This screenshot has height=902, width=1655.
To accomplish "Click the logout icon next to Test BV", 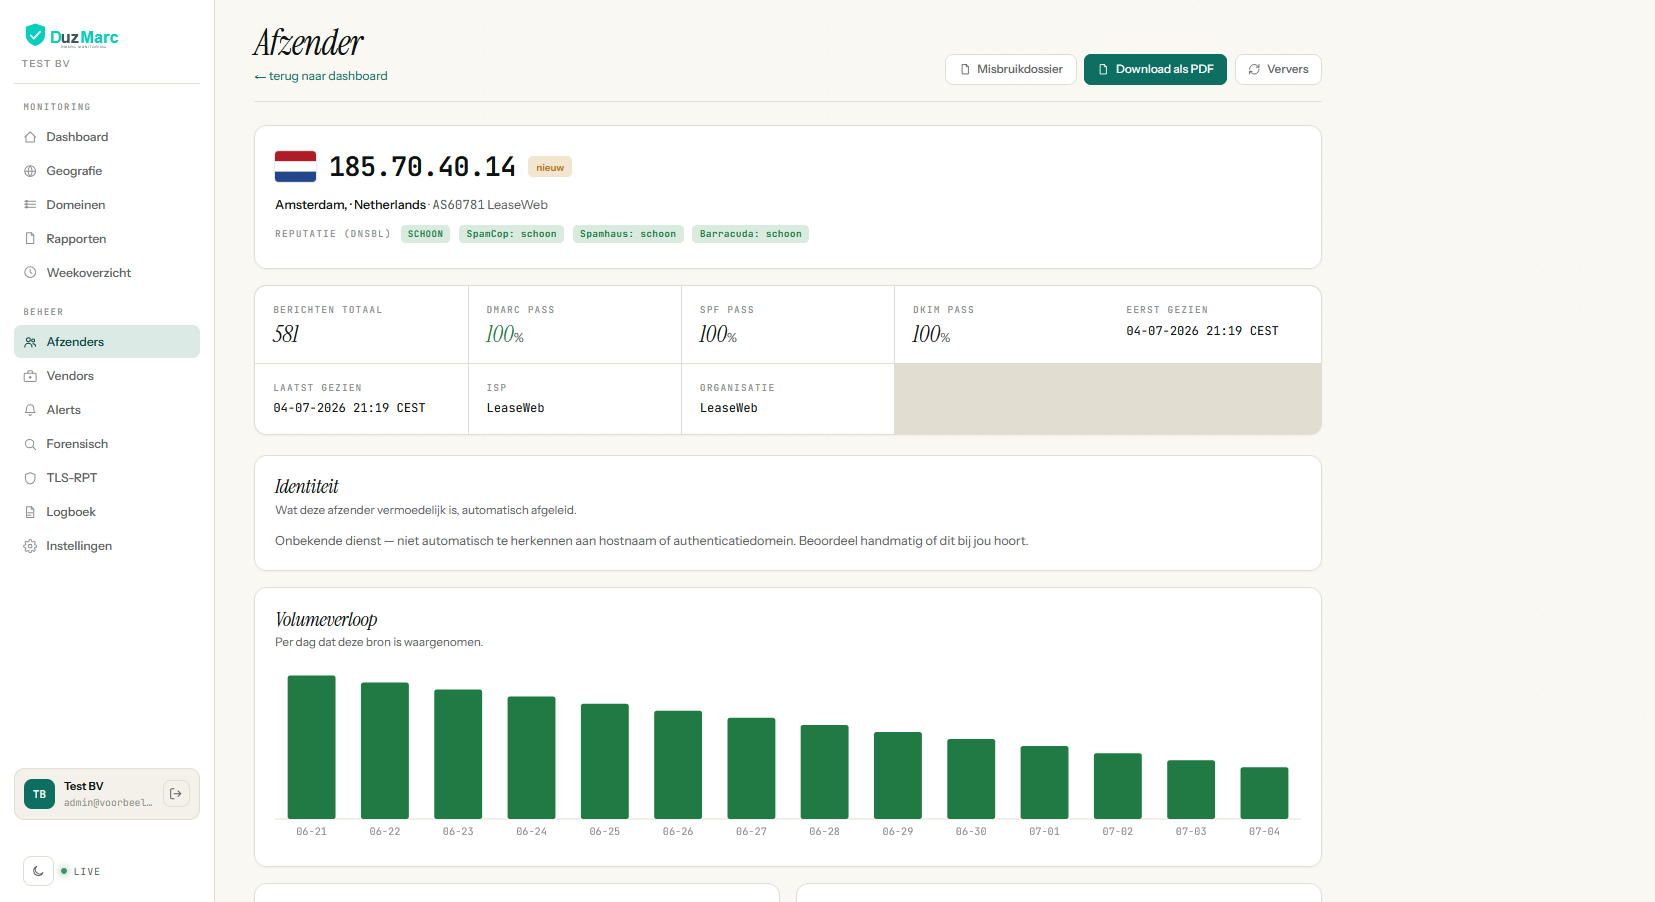I will coord(176,794).
